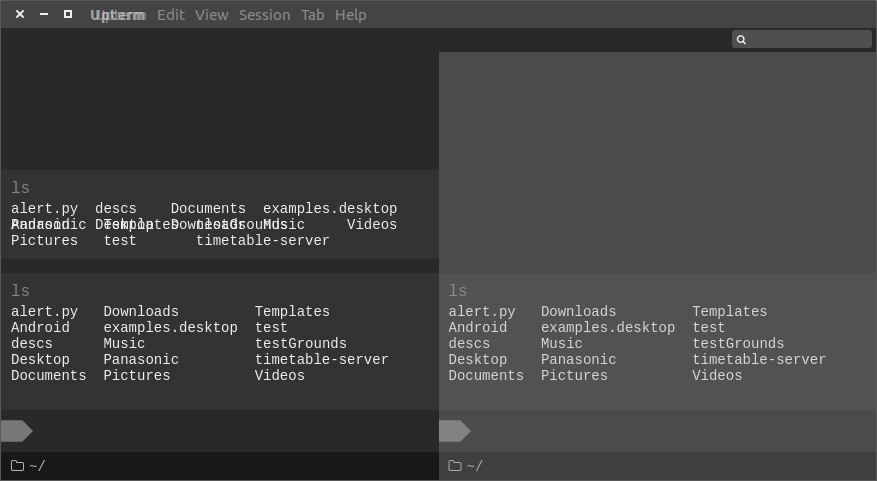Open the View menu
This screenshot has height=481, width=877.
[211, 15]
